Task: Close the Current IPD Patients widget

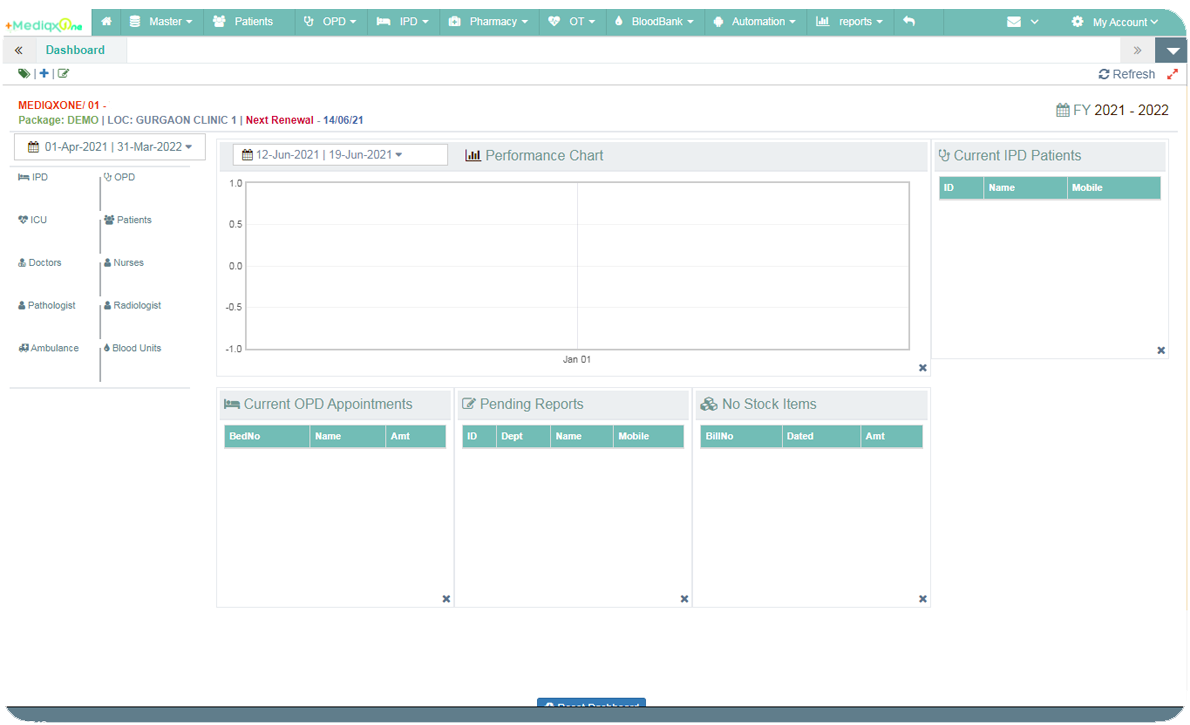Action: point(1160,350)
